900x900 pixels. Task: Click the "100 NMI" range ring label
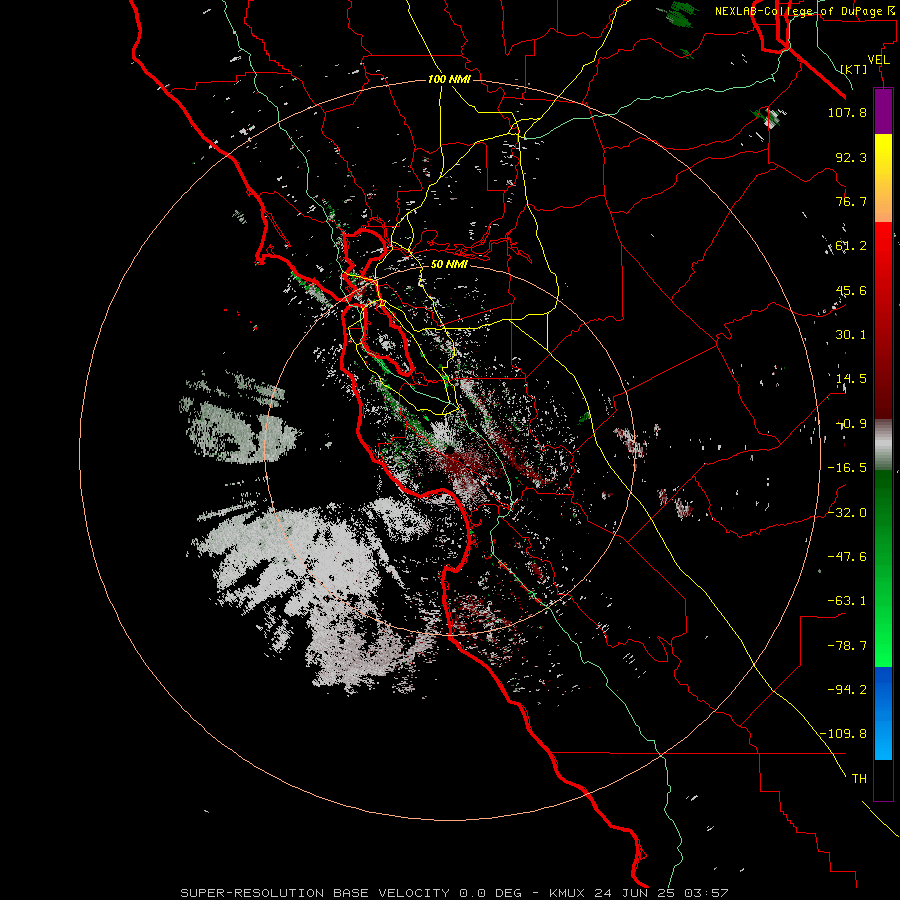coord(449,79)
